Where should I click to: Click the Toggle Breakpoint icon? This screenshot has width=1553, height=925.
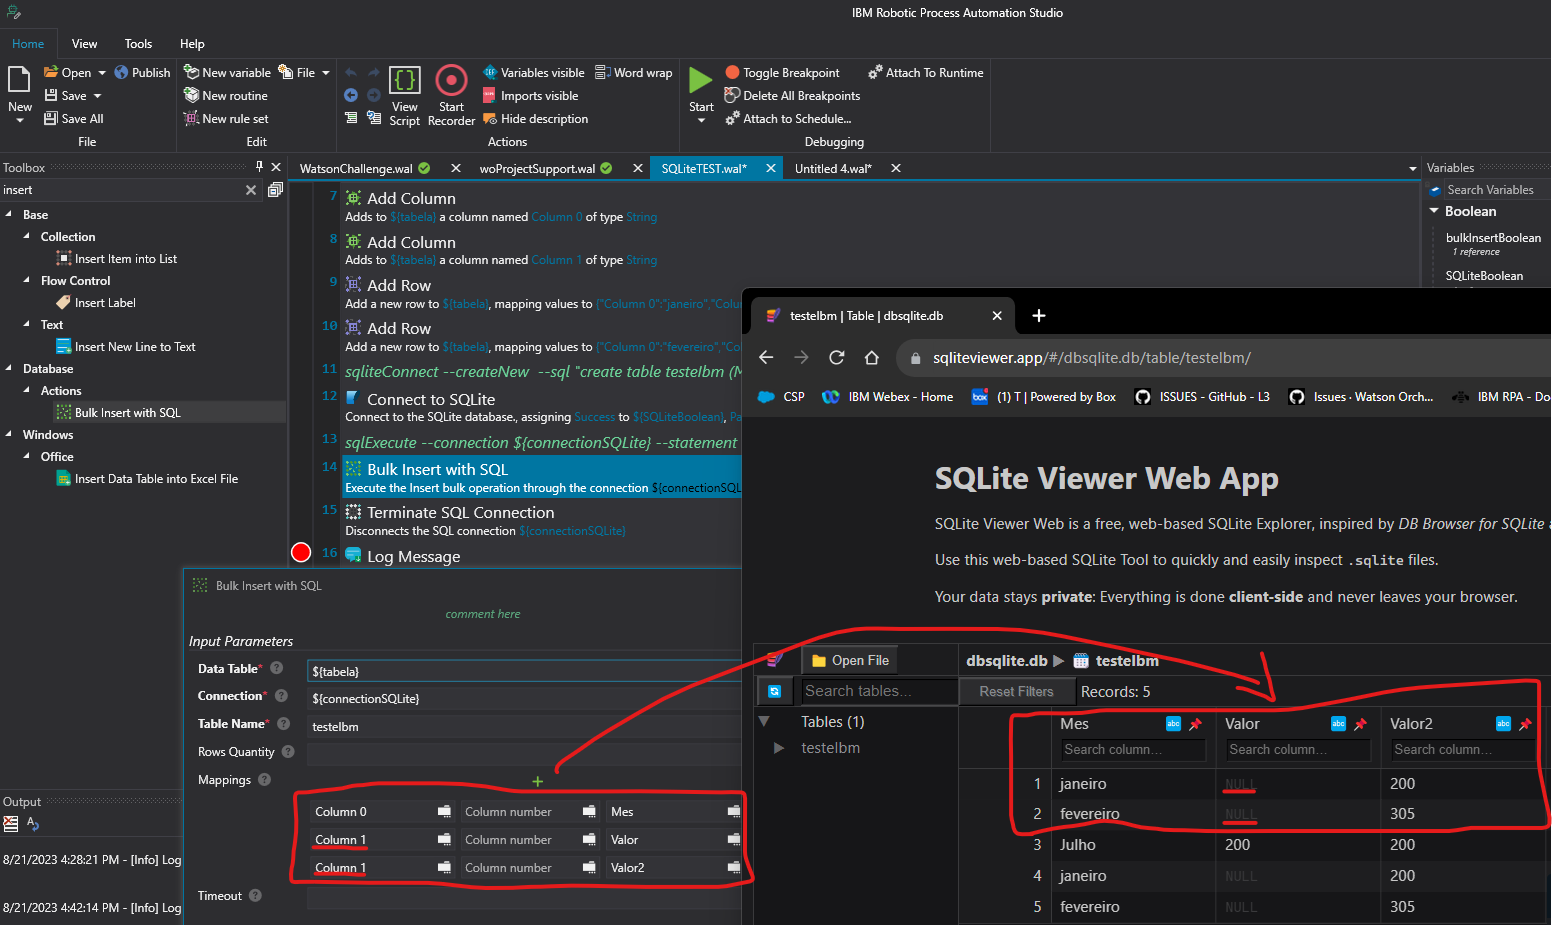[x=732, y=73]
